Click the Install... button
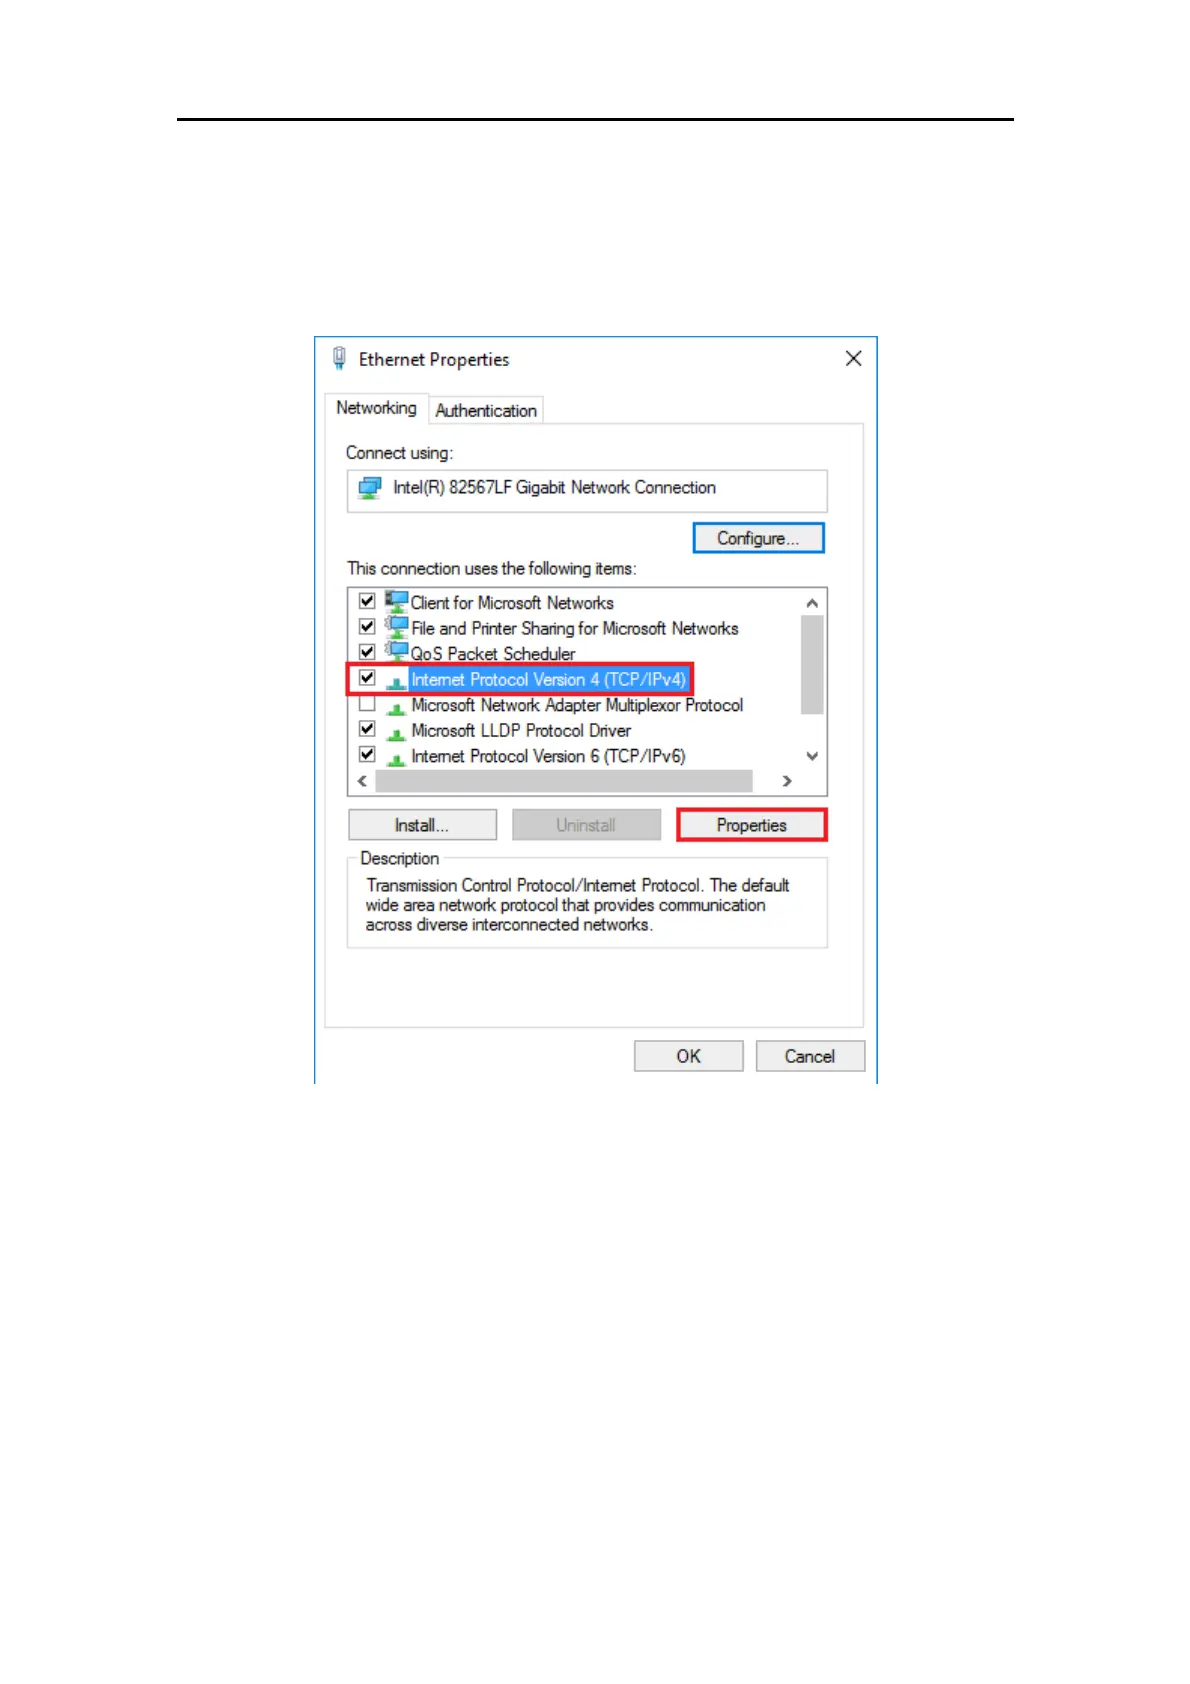 click(422, 825)
